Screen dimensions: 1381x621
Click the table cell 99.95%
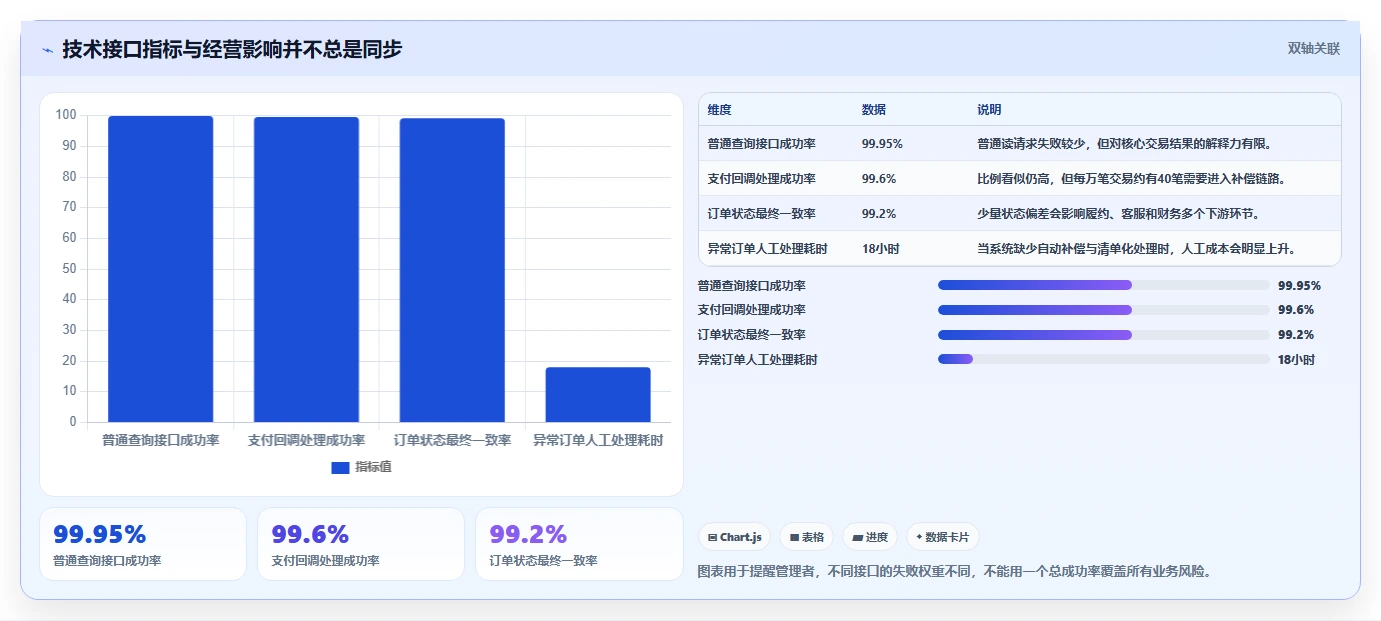tap(882, 144)
